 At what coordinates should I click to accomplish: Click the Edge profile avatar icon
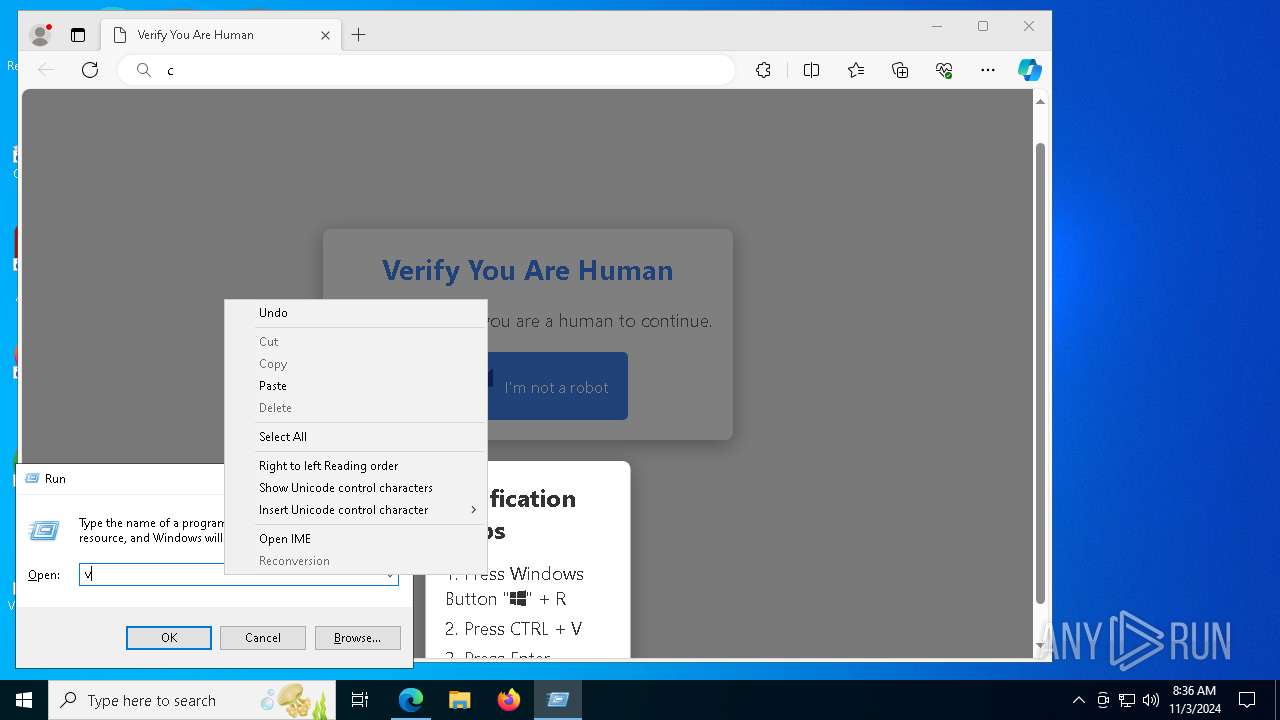(40, 35)
